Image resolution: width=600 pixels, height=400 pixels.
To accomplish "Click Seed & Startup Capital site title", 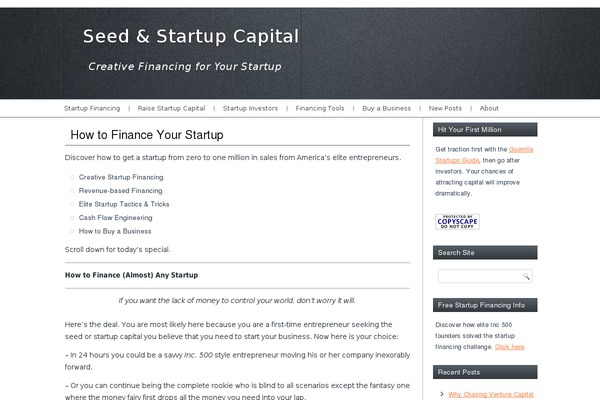I will (x=191, y=36).
